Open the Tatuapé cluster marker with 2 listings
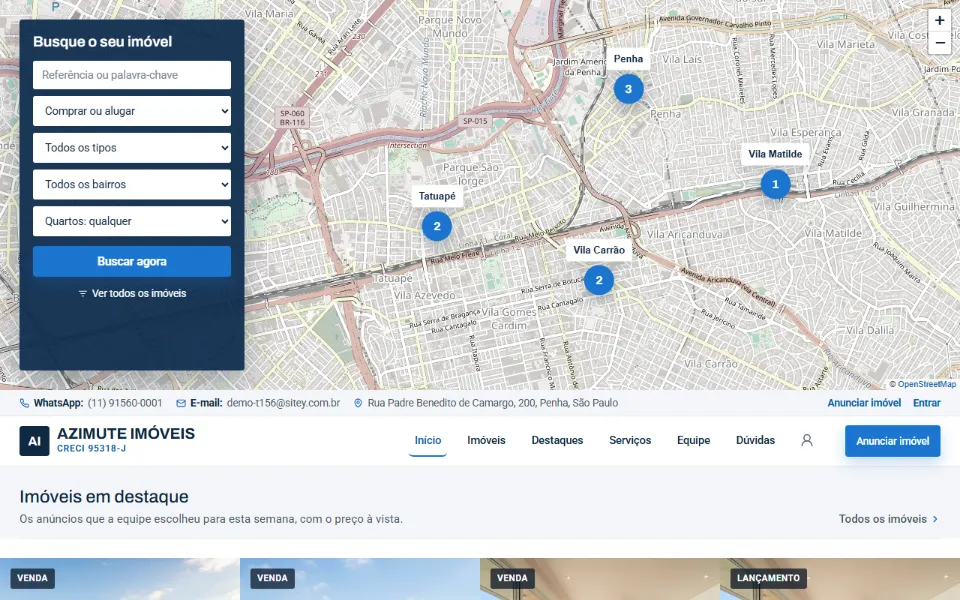The image size is (960, 600). point(437,226)
